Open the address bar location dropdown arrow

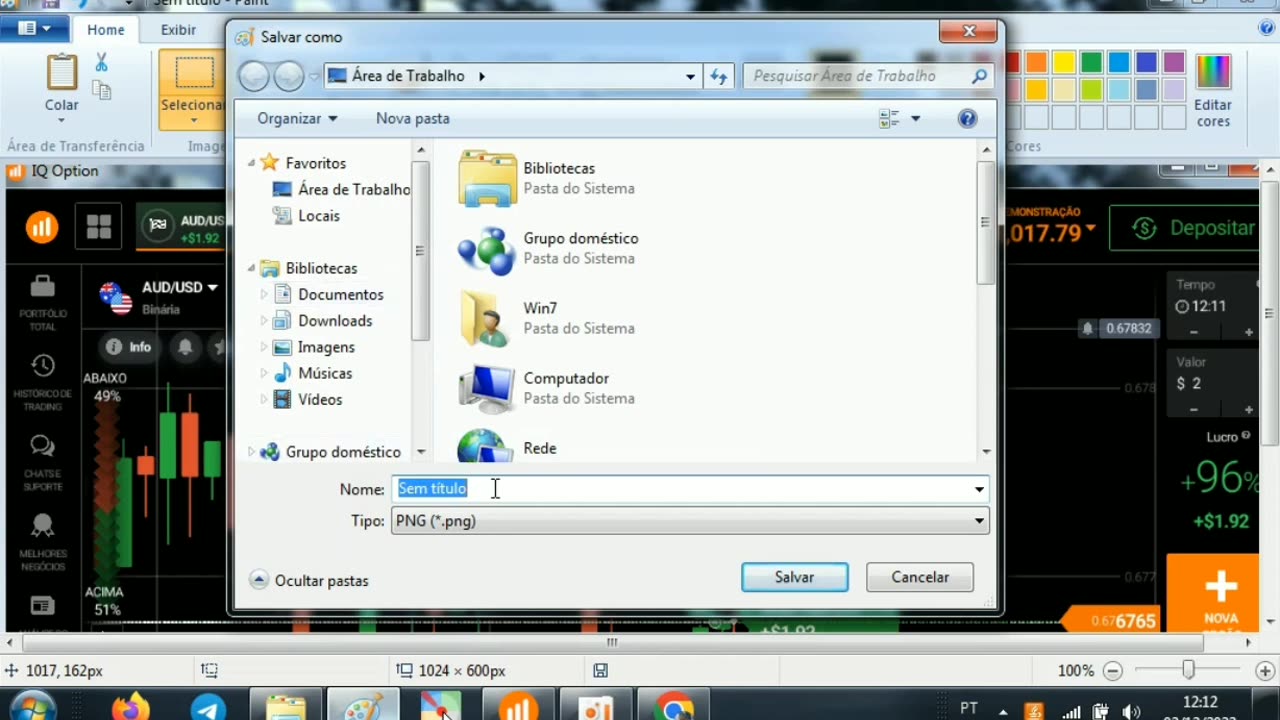690,76
